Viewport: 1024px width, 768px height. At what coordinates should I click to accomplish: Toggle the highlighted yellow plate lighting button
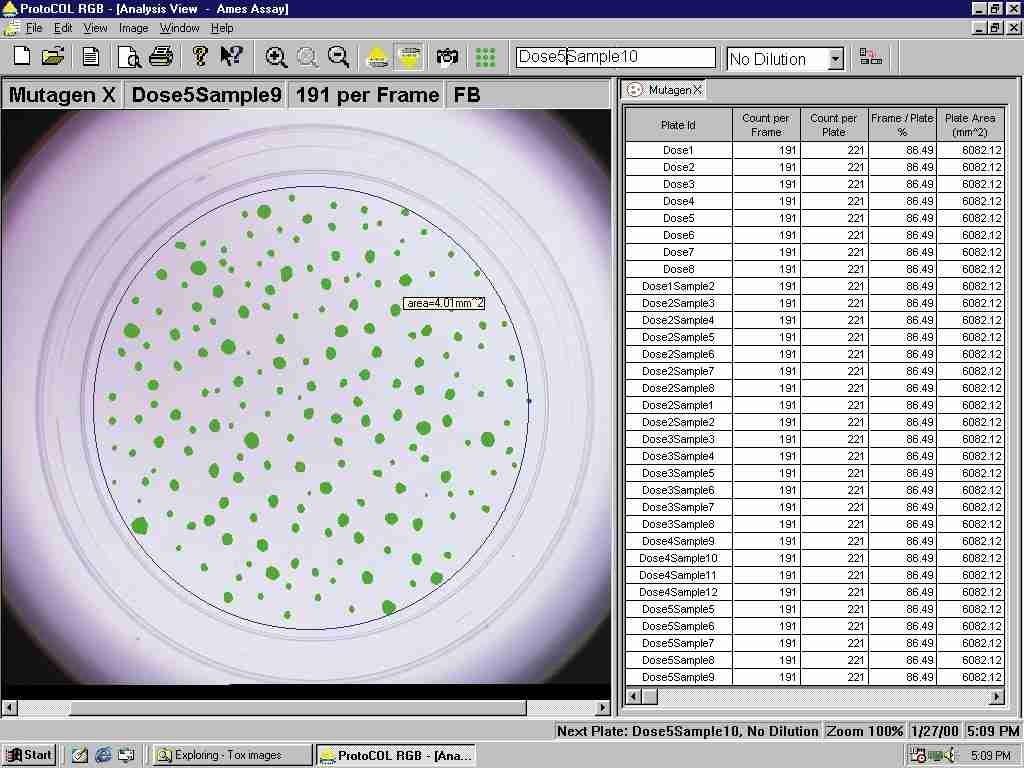click(409, 57)
